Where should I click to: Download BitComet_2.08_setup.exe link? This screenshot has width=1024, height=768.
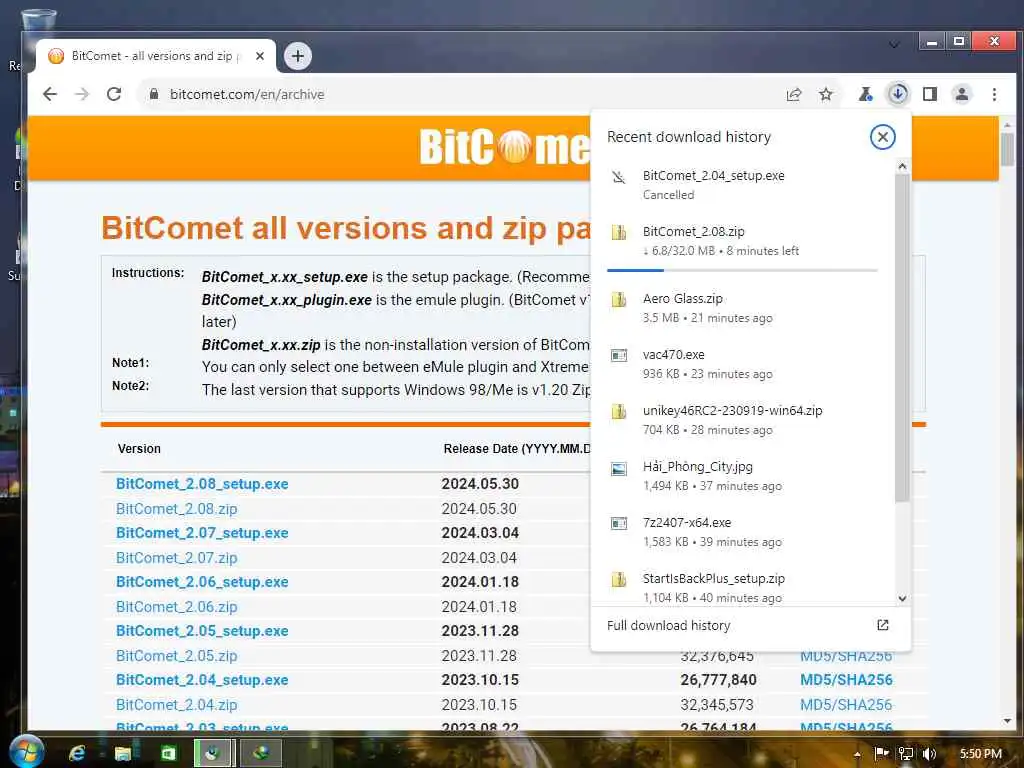(x=202, y=484)
